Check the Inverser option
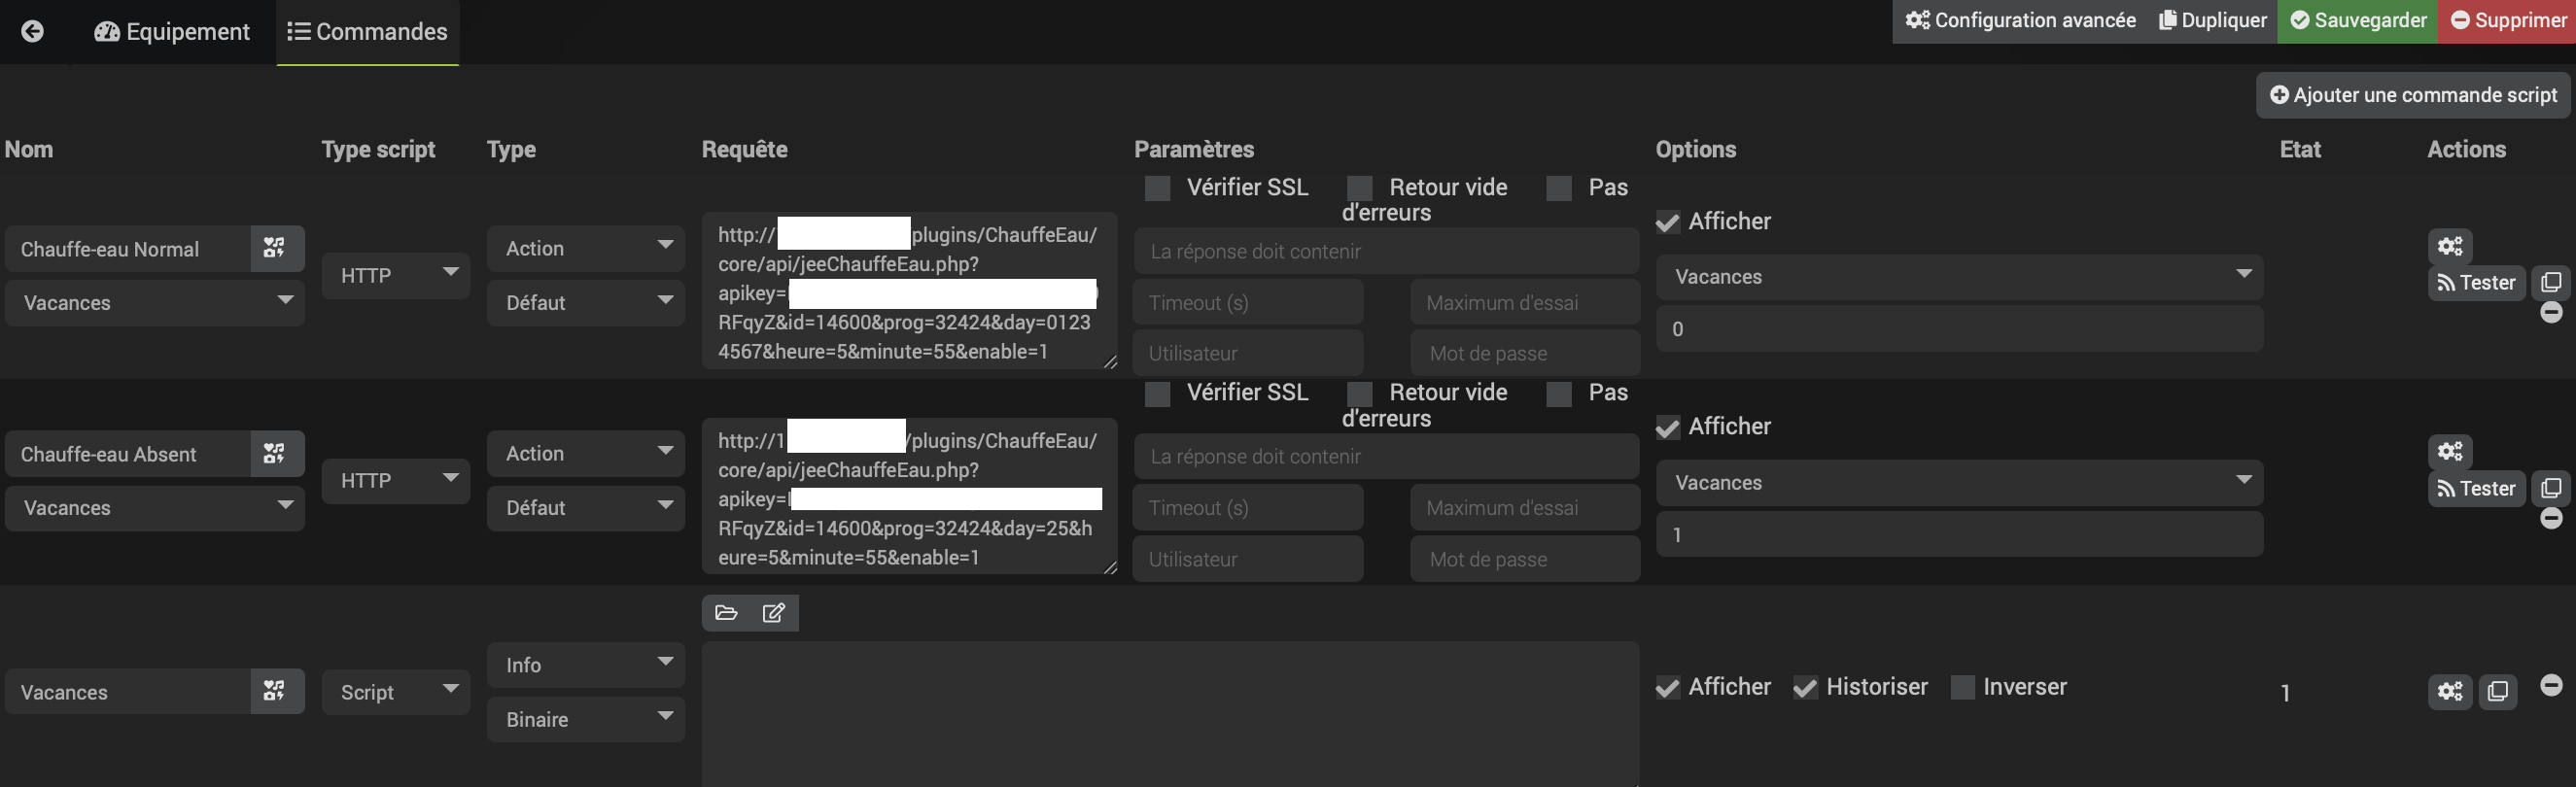 point(1962,688)
